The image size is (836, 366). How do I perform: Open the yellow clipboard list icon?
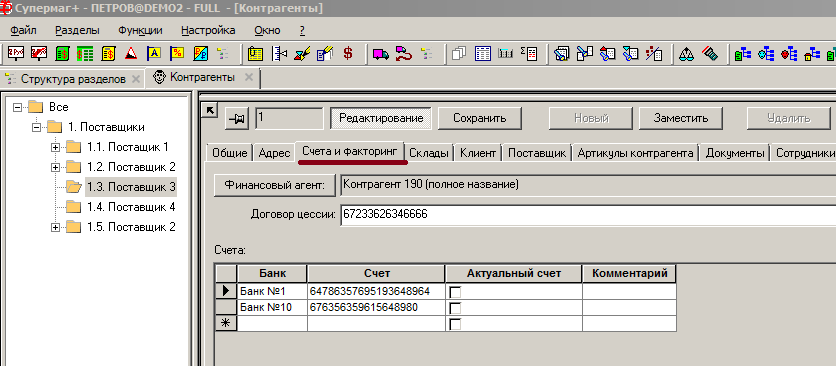point(255,53)
